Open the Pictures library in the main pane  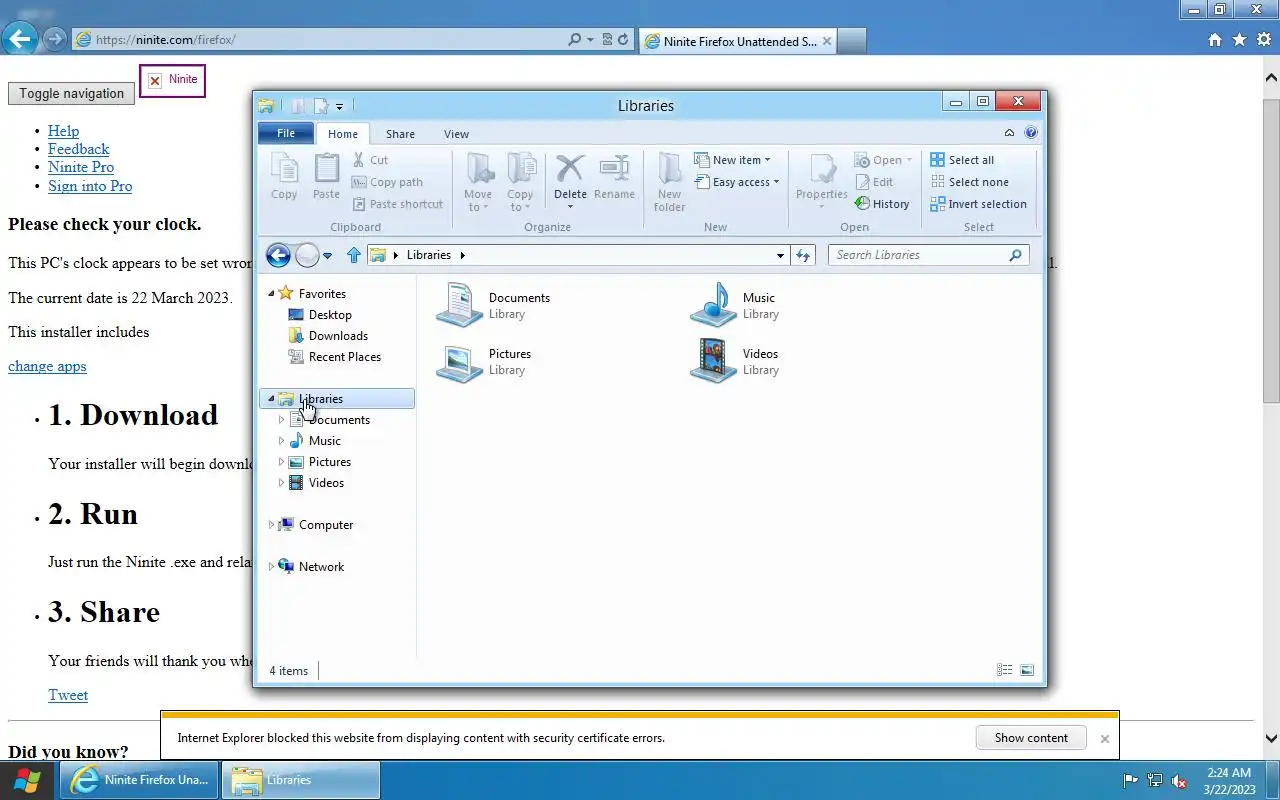pyautogui.click(x=484, y=361)
